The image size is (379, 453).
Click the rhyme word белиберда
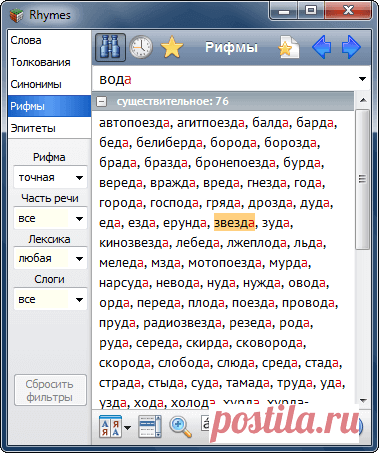pyautogui.click(x=169, y=143)
